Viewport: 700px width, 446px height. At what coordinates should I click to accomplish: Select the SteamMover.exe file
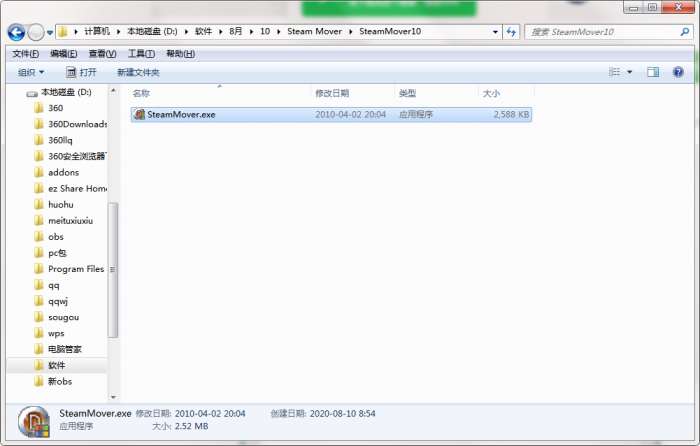[331, 114]
